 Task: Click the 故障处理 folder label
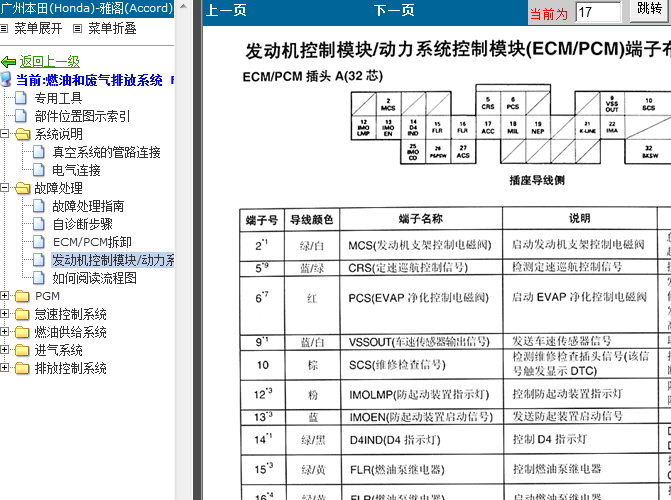pyautogui.click(x=59, y=188)
